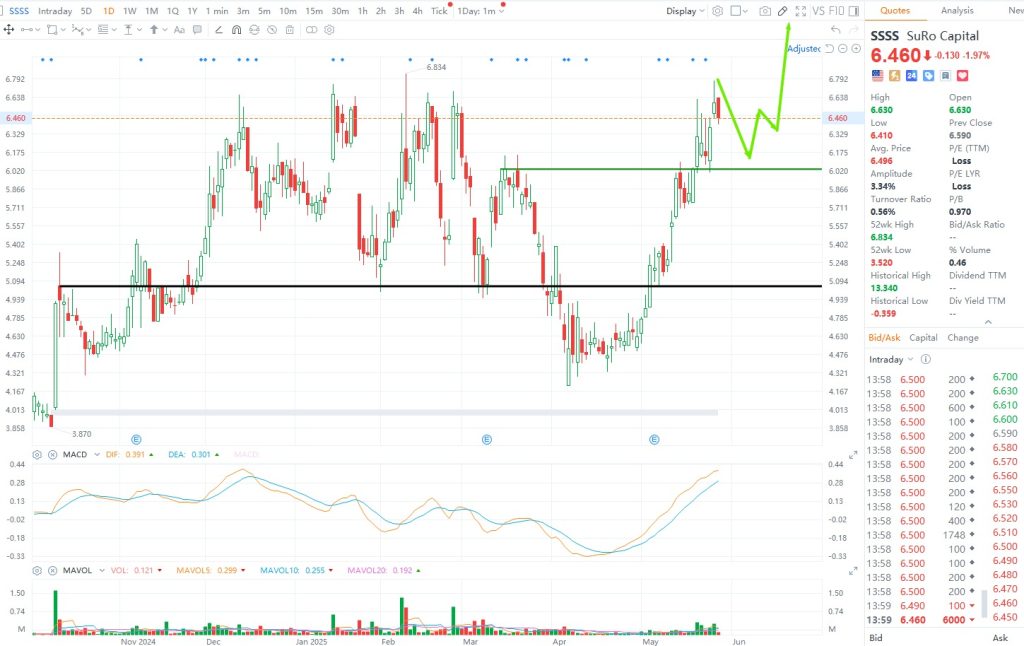This screenshot has height=646, width=1024.
Task: Select the Capital tab
Action: [923, 338]
